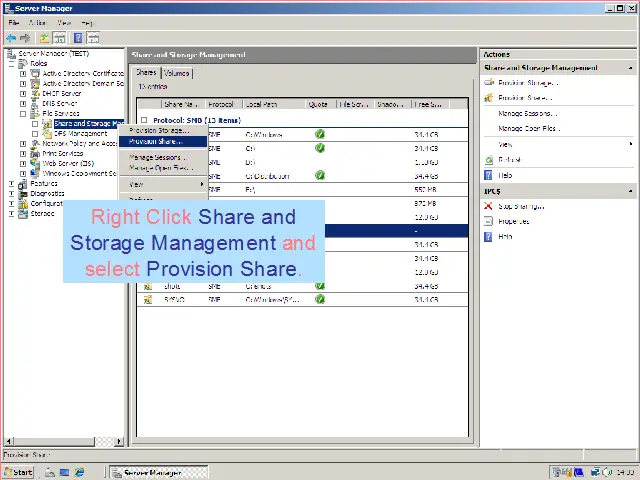Sort by the Protocol column header

[x=224, y=104]
